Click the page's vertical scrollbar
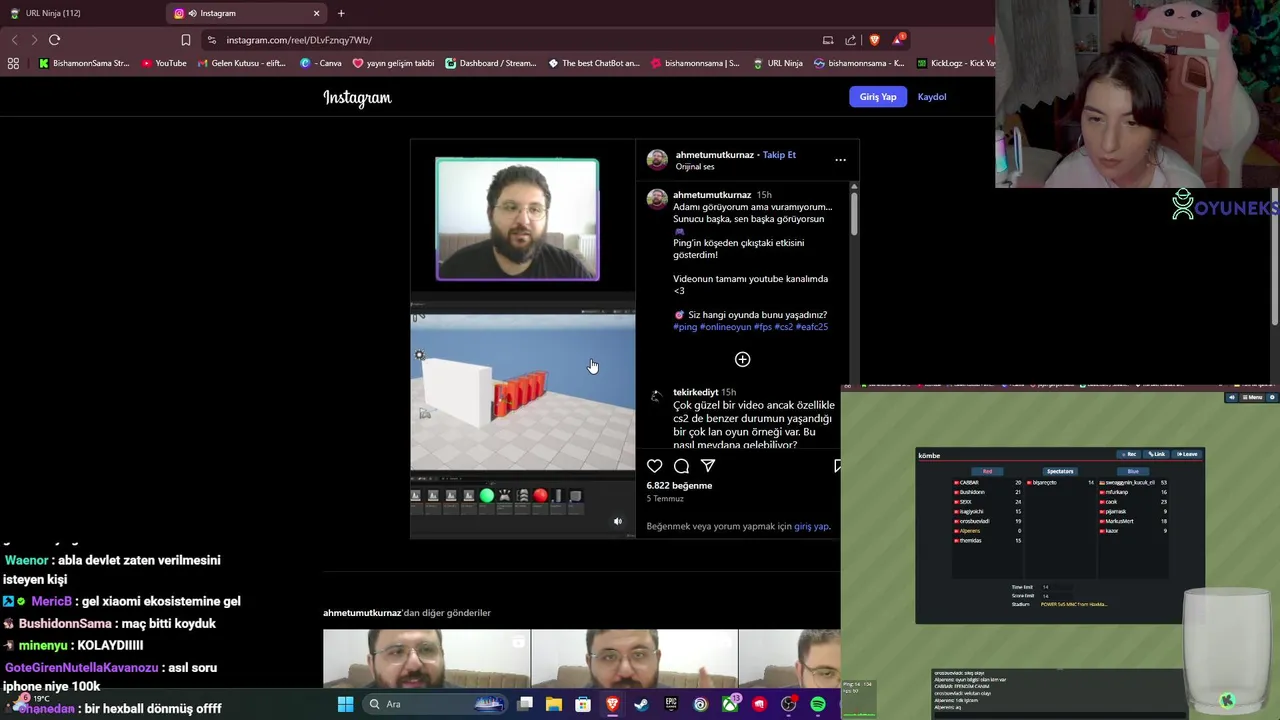The image size is (1280, 720). tap(1275, 255)
